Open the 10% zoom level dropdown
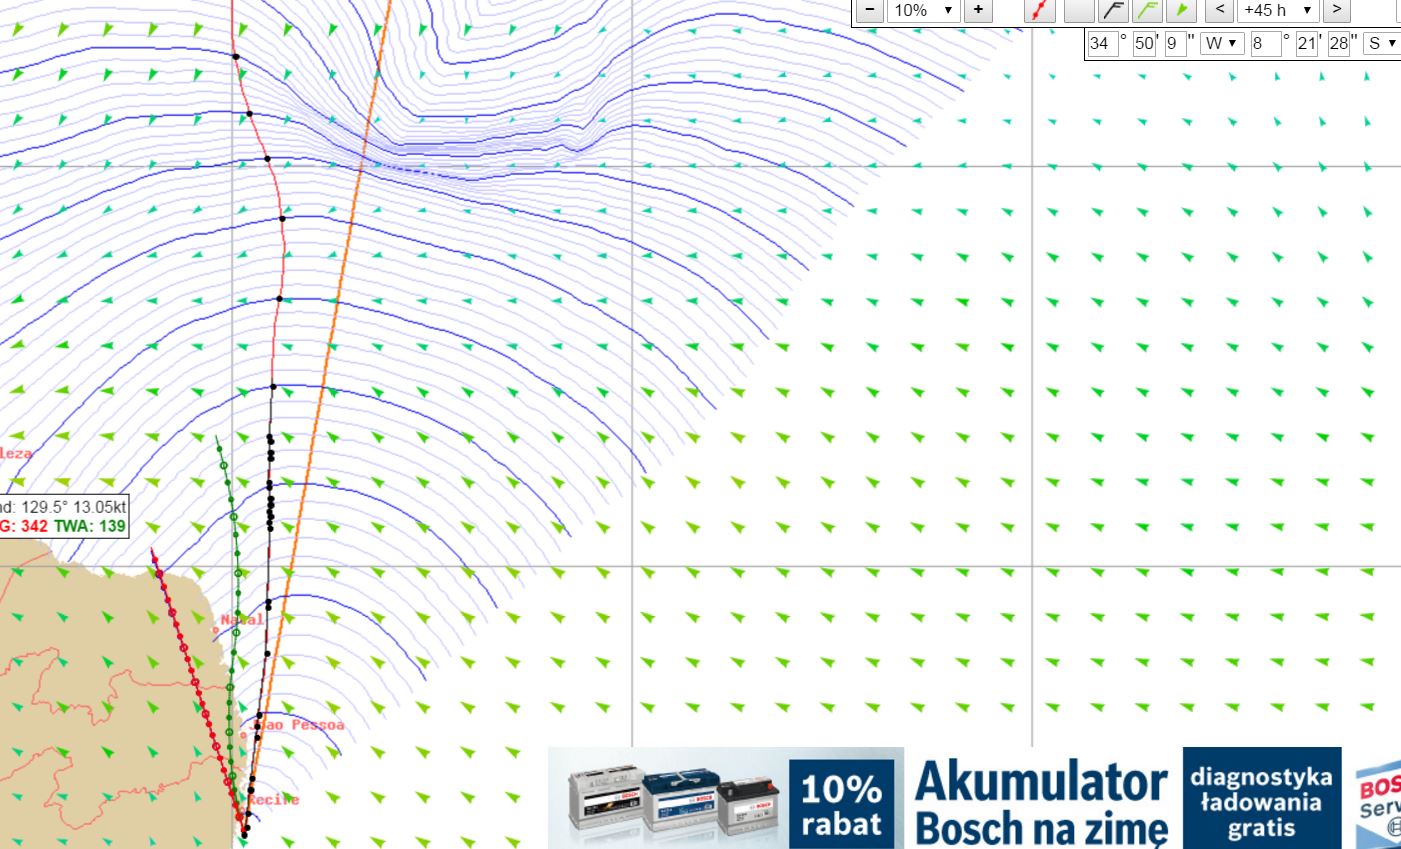Image resolution: width=1401 pixels, height=849 pixels. [x=923, y=10]
